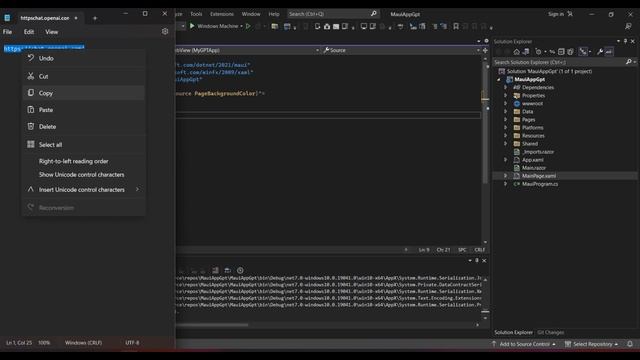The height and width of the screenshot is (360, 640).
Task: Select MainPage.xaml file
Action: (x=539, y=176)
